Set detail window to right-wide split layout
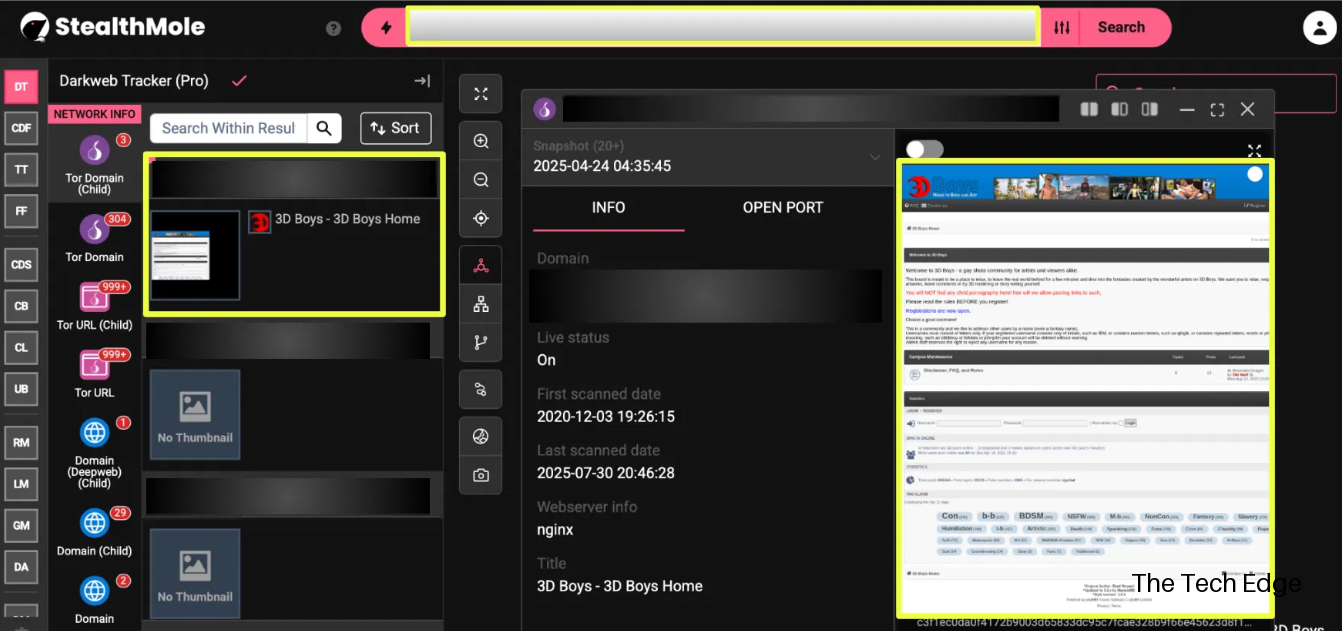The height and width of the screenshot is (631, 1342). 1150,109
